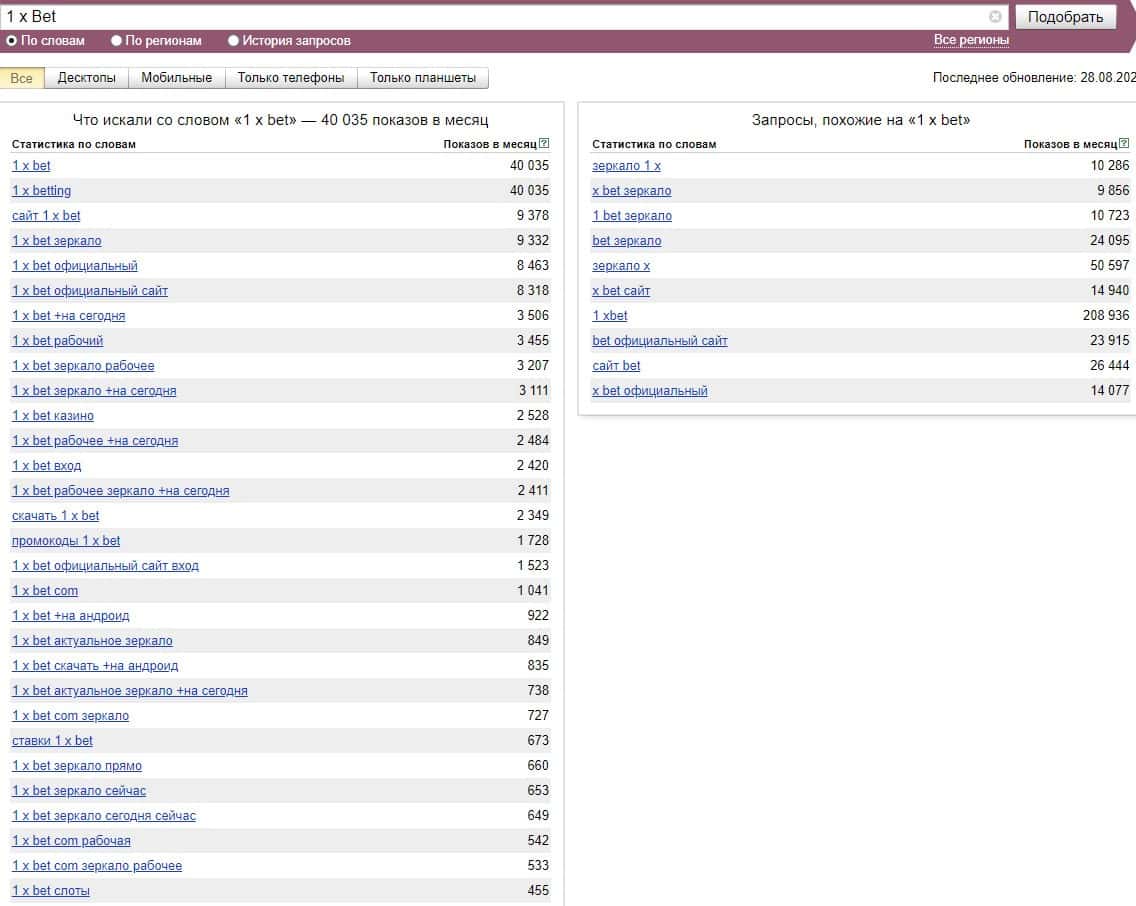The height and width of the screenshot is (906, 1136).
Task: Clear the search field with the X icon
Action: coord(995,17)
